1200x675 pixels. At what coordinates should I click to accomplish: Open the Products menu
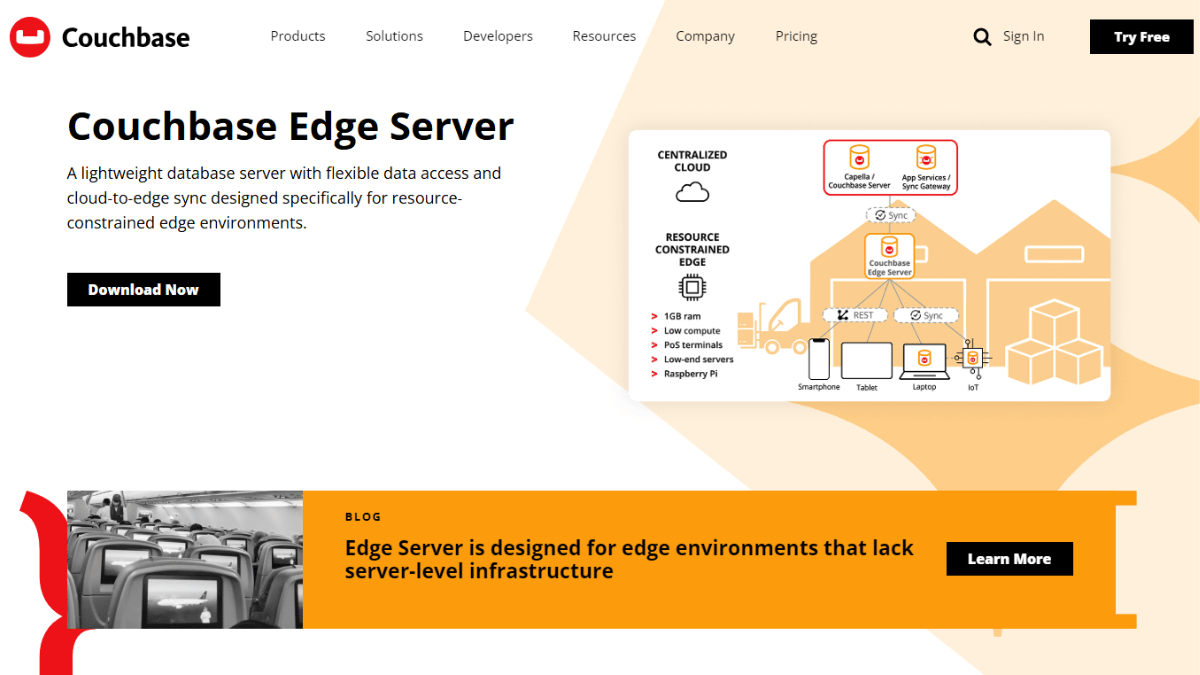point(298,36)
